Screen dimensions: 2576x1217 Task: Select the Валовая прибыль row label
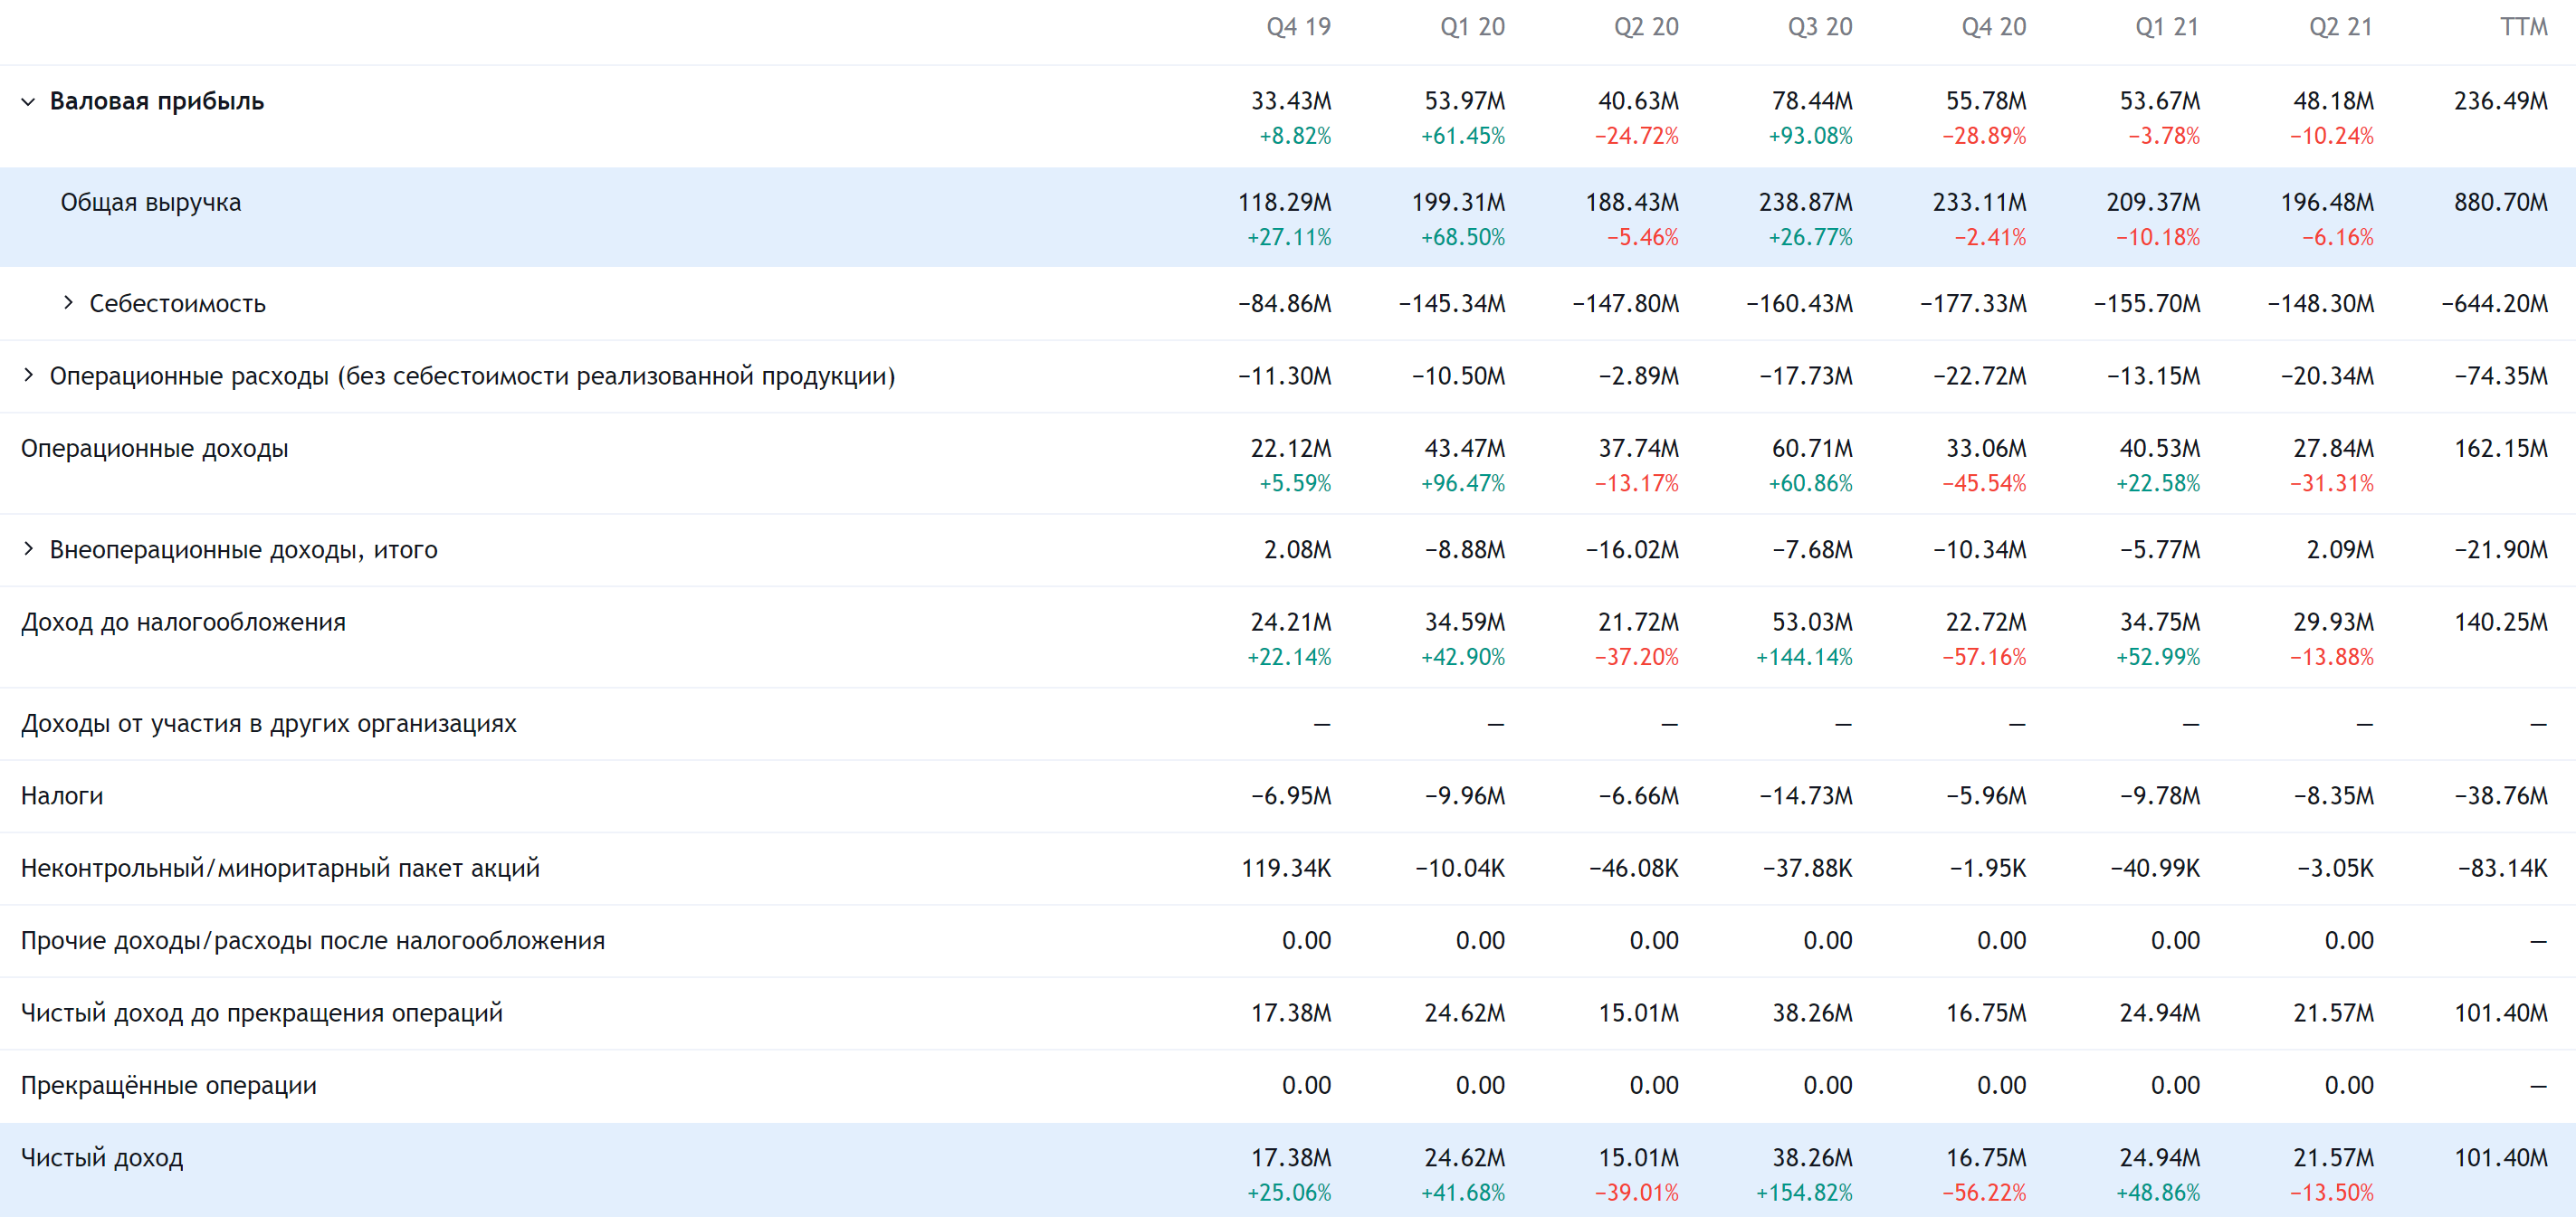click(157, 102)
